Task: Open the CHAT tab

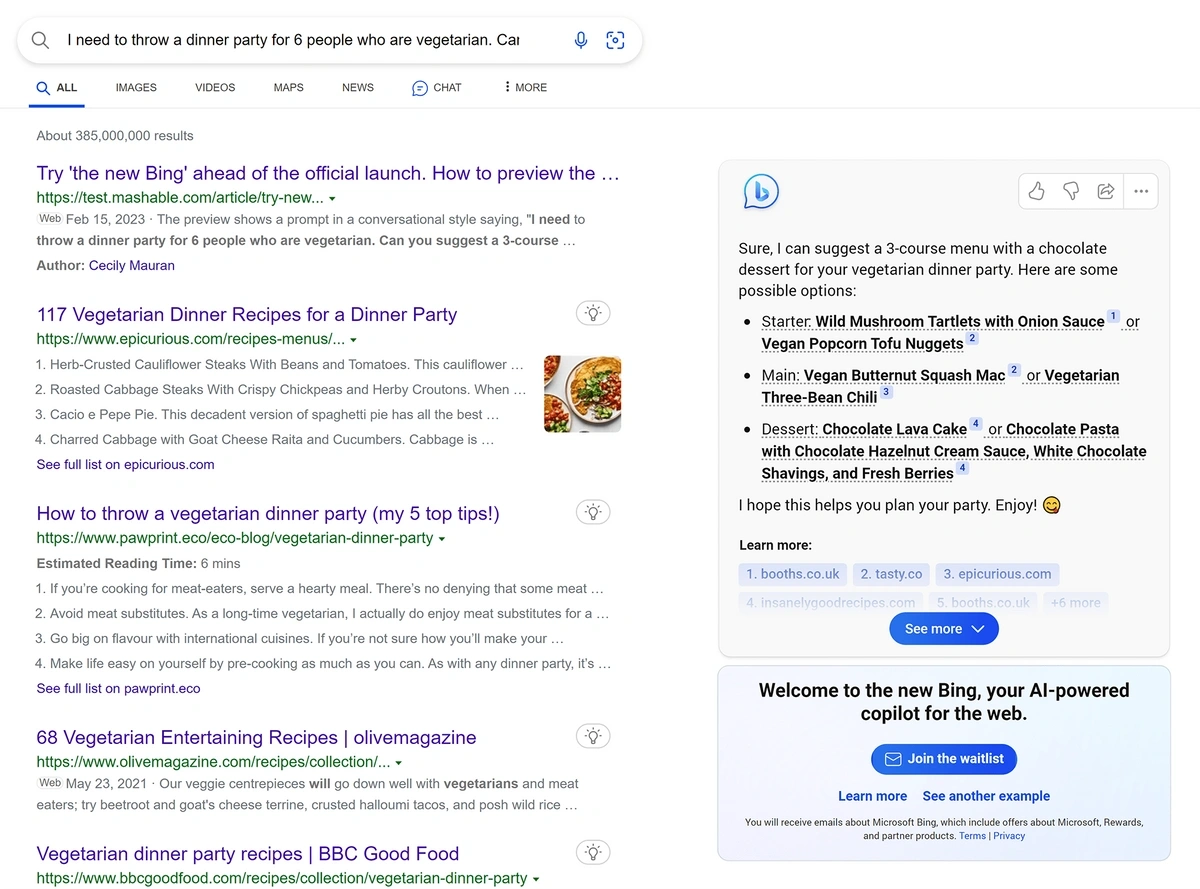Action: point(437,88)
